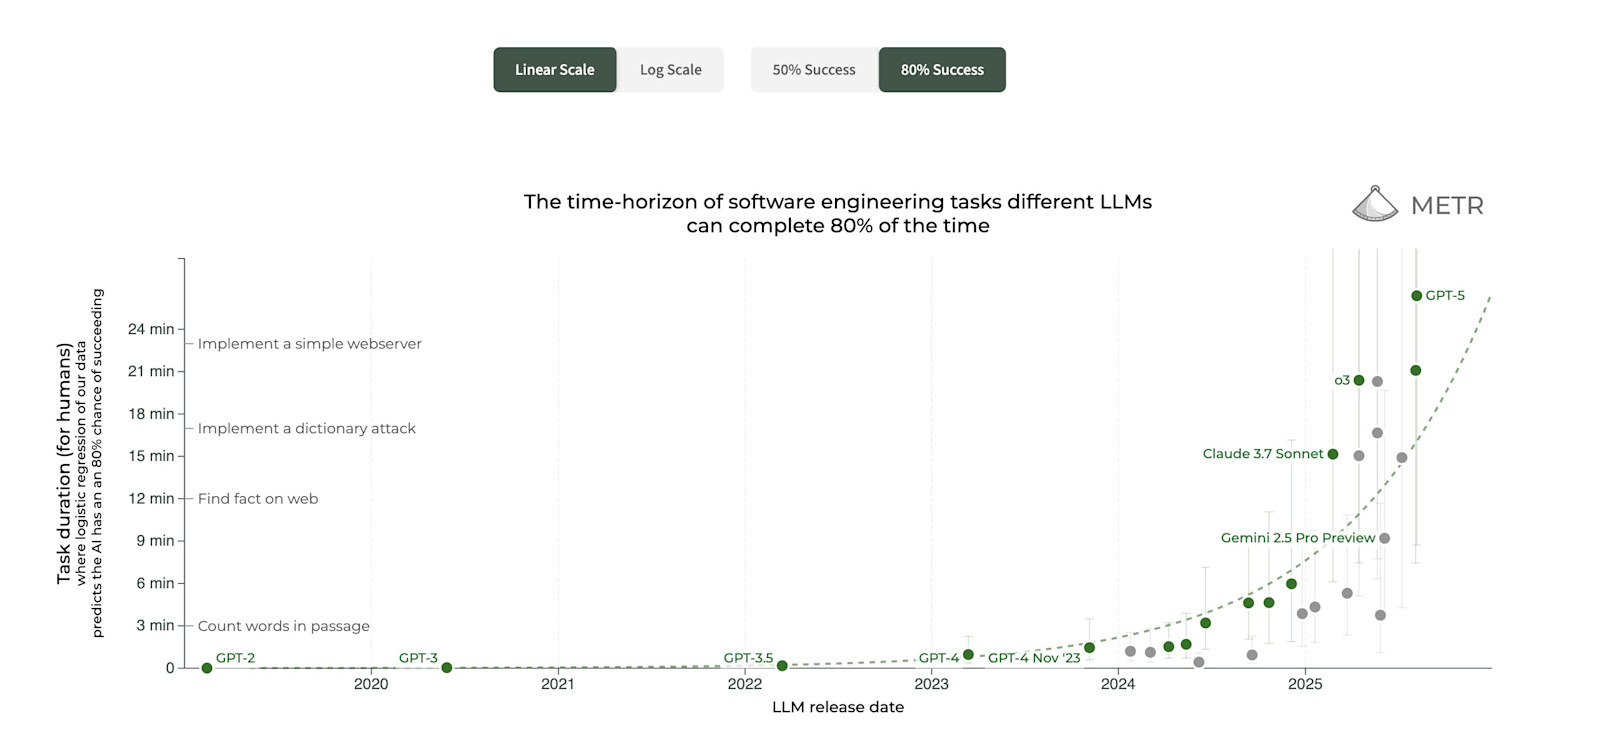Image resolution: width=1600 pixels, height=744 pixels.
Task: Click the '15 min' y-axis label
Action: pyautogui.click(x=151, y=456)
